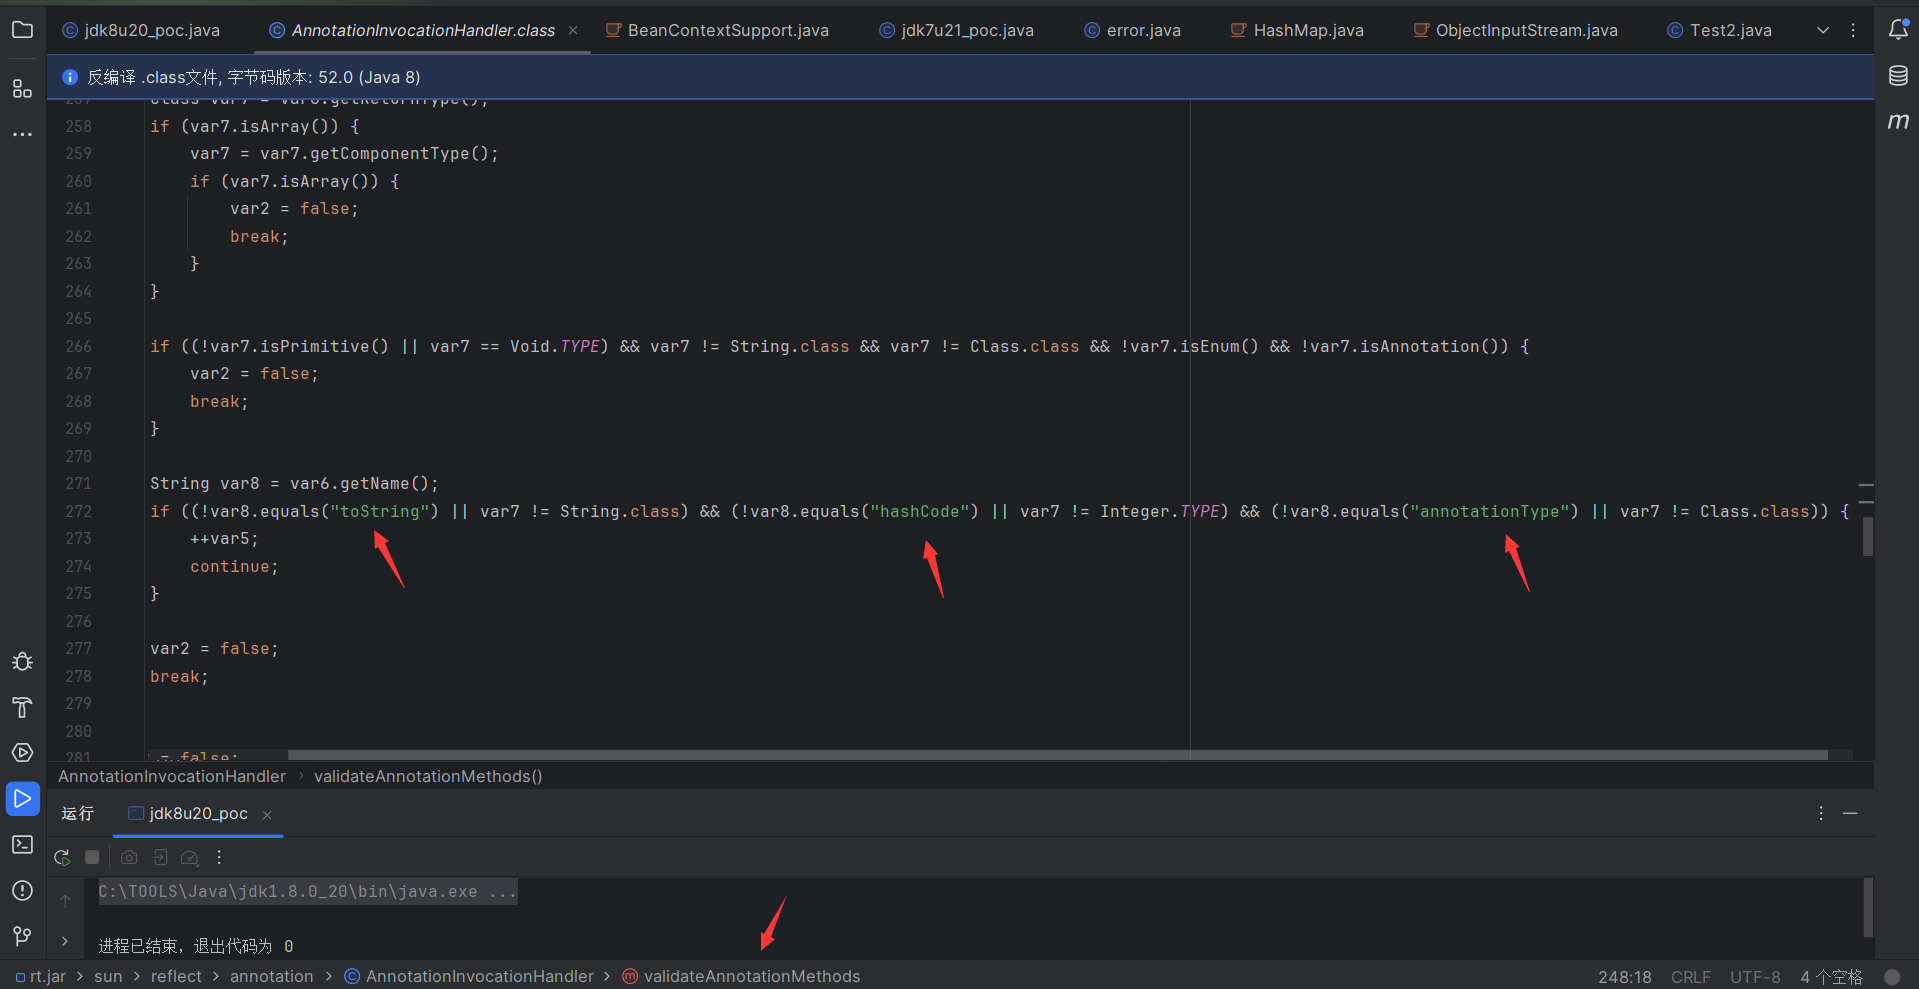The width and height of the screenshot is (1919, 989).
Task: Open the Problems tool window
Action: tap(22, 891)
